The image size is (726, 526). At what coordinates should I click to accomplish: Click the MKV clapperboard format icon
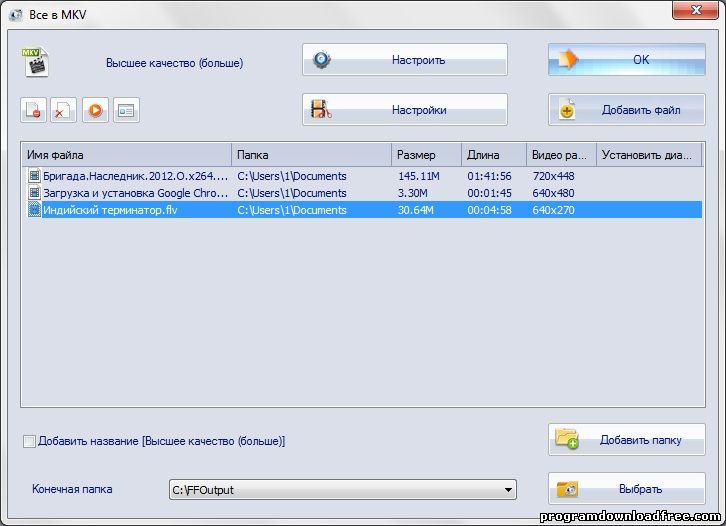click(35, 62)
